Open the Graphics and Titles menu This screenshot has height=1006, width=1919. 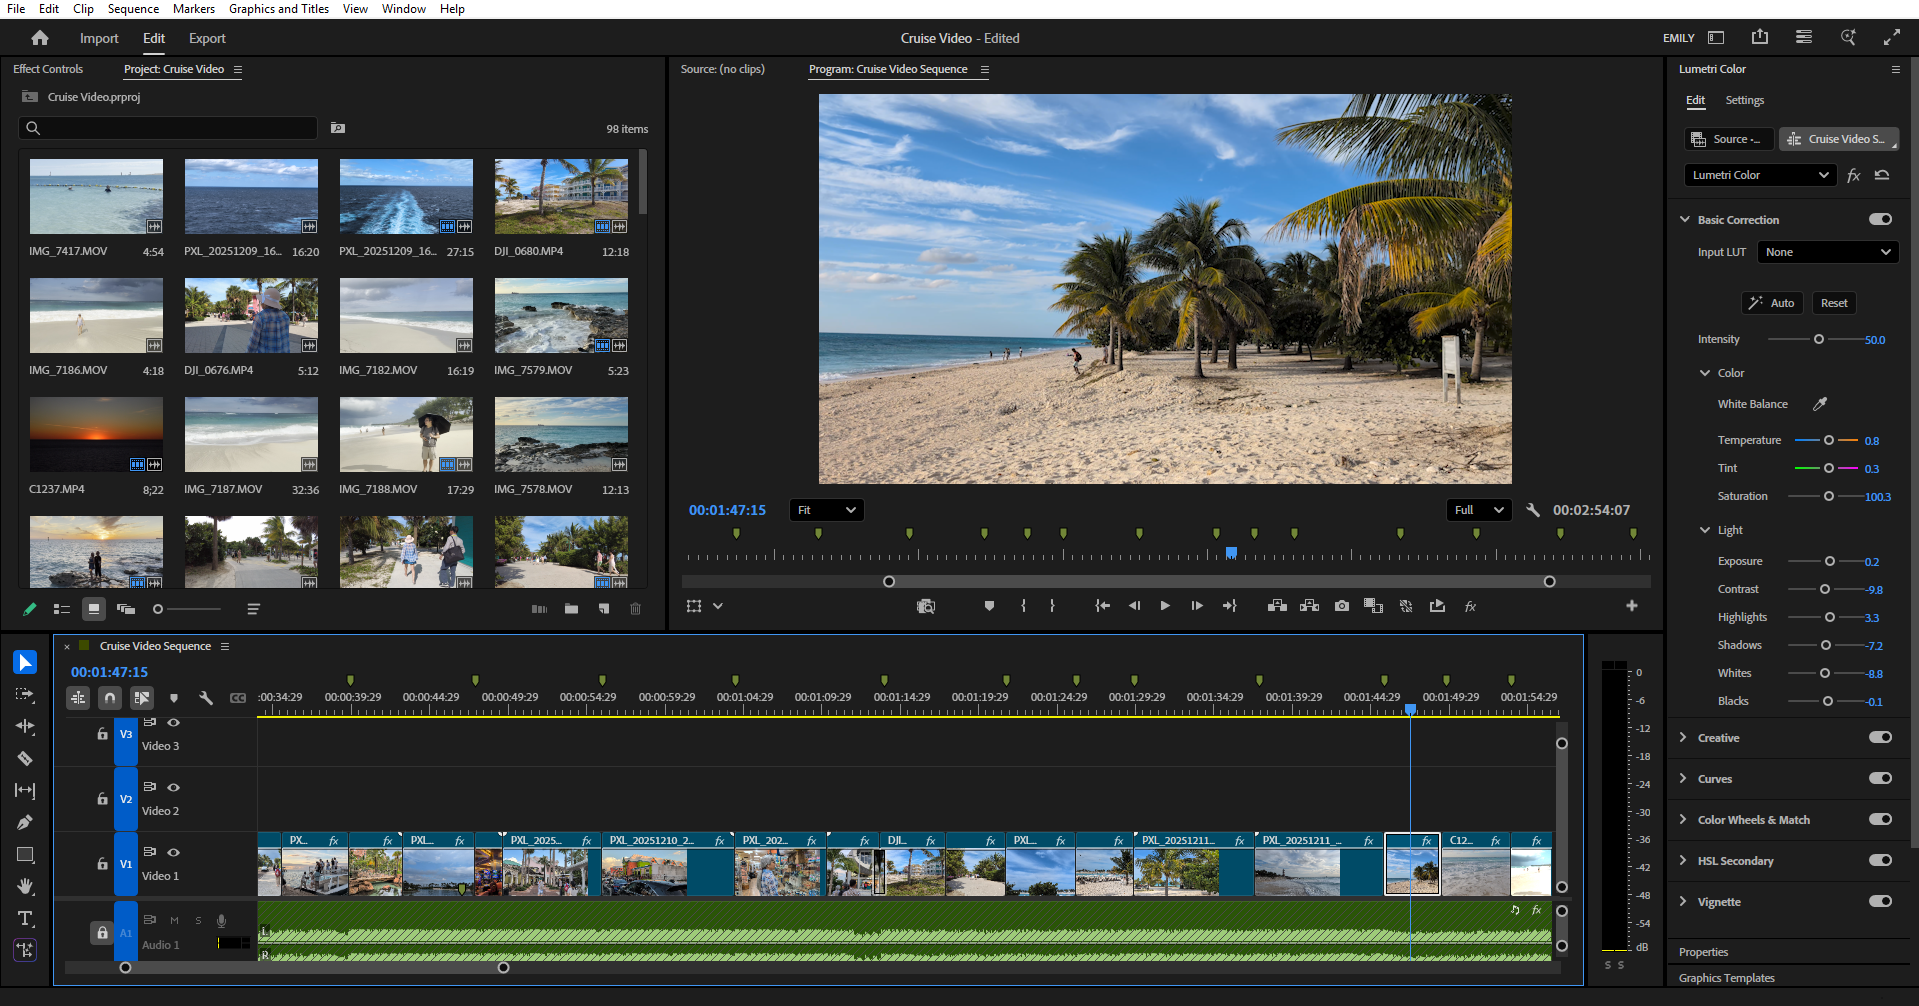[x=278, y=9]
